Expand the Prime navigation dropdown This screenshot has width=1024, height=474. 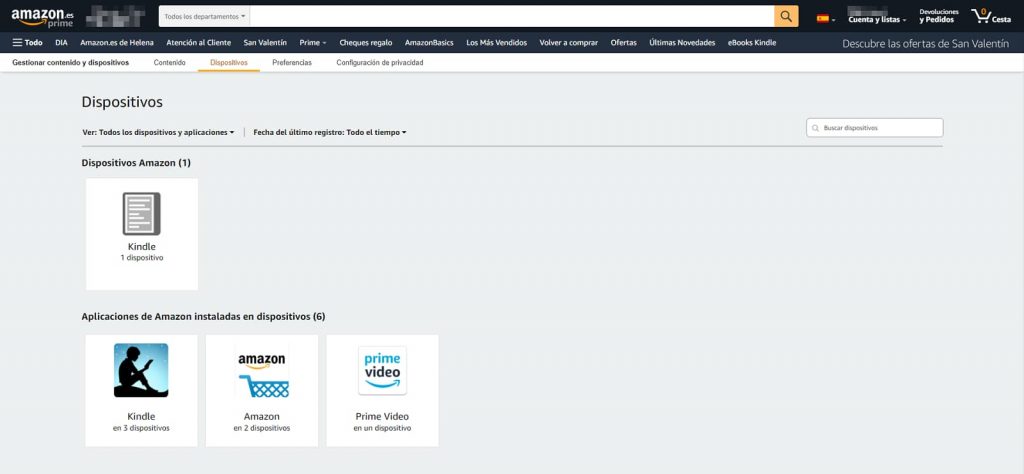313,42
